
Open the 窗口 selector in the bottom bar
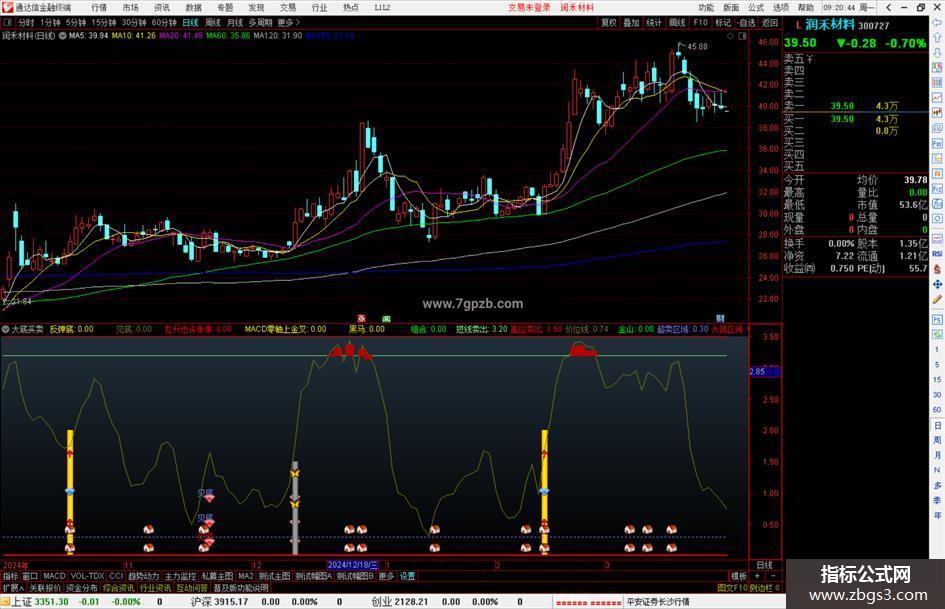tap(30, 576)
